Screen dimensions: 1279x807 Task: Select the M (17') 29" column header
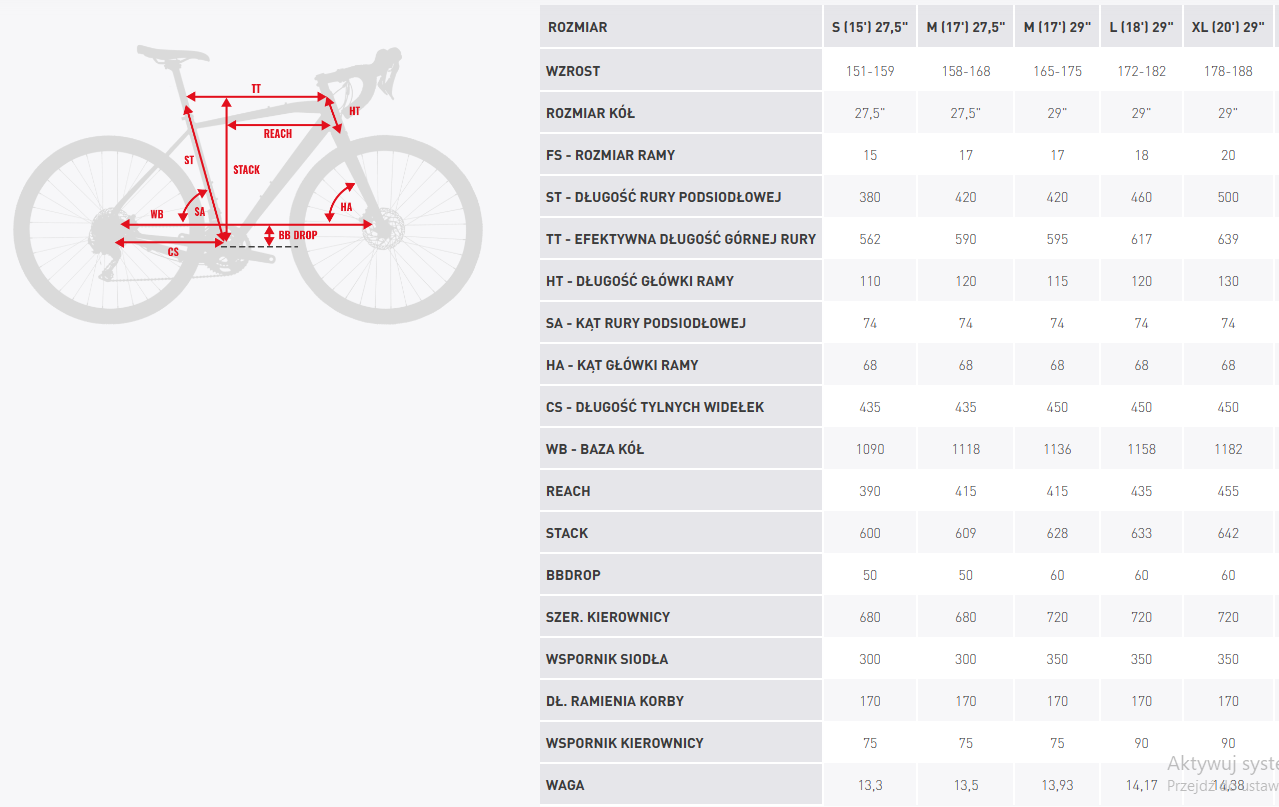click(1057, 27)
